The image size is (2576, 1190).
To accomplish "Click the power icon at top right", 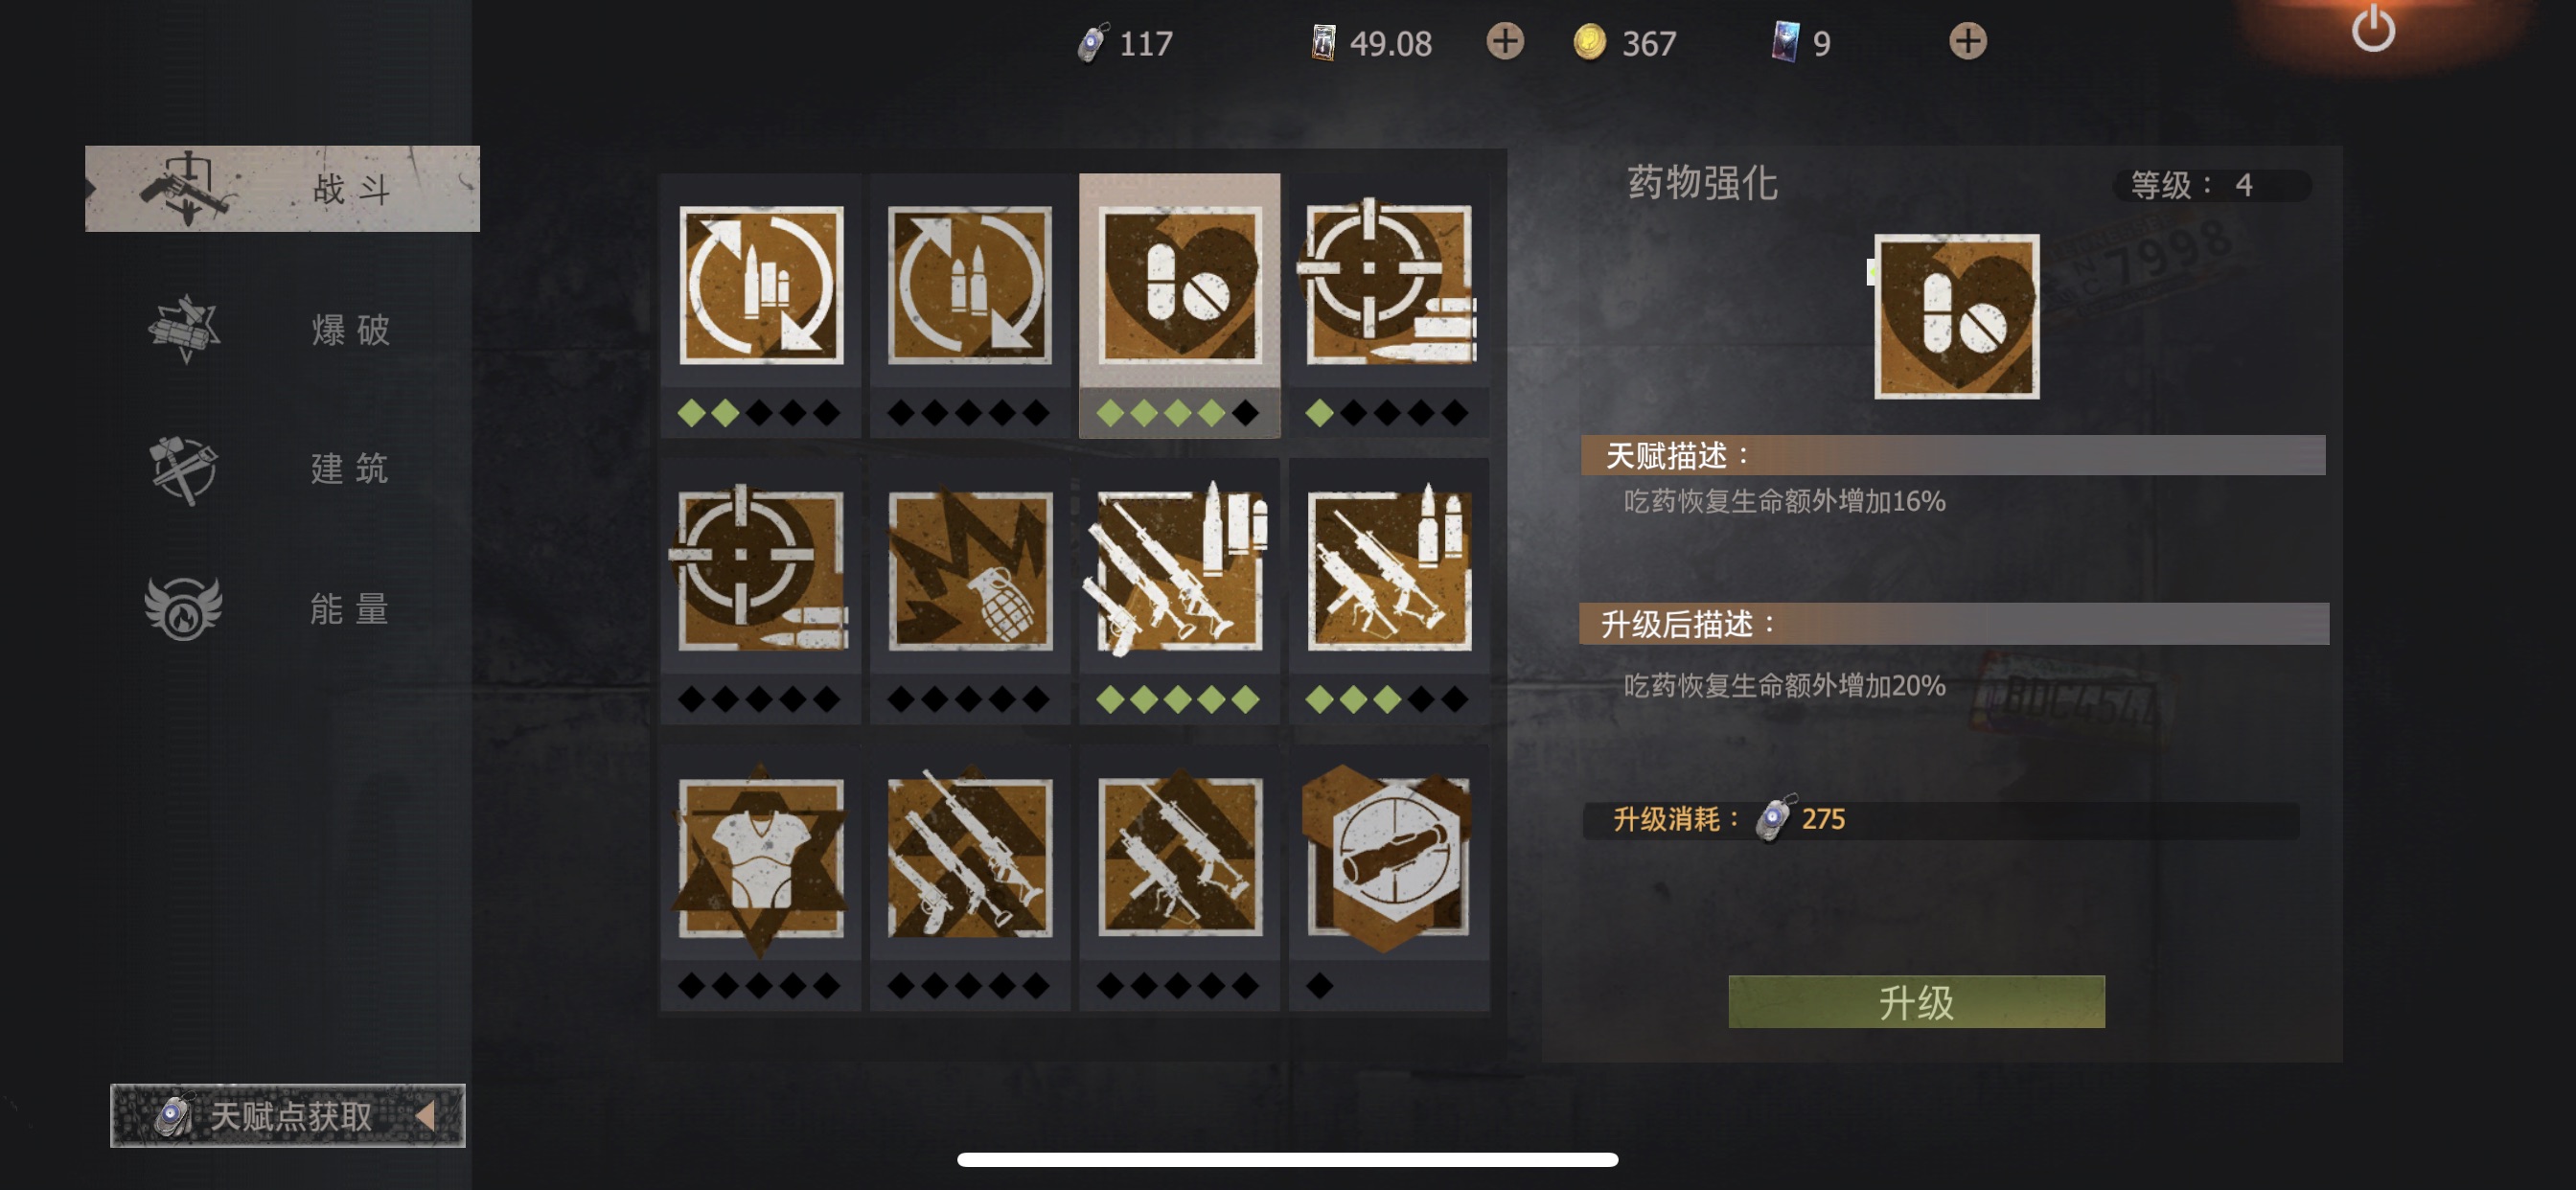I will point(2372,28).
